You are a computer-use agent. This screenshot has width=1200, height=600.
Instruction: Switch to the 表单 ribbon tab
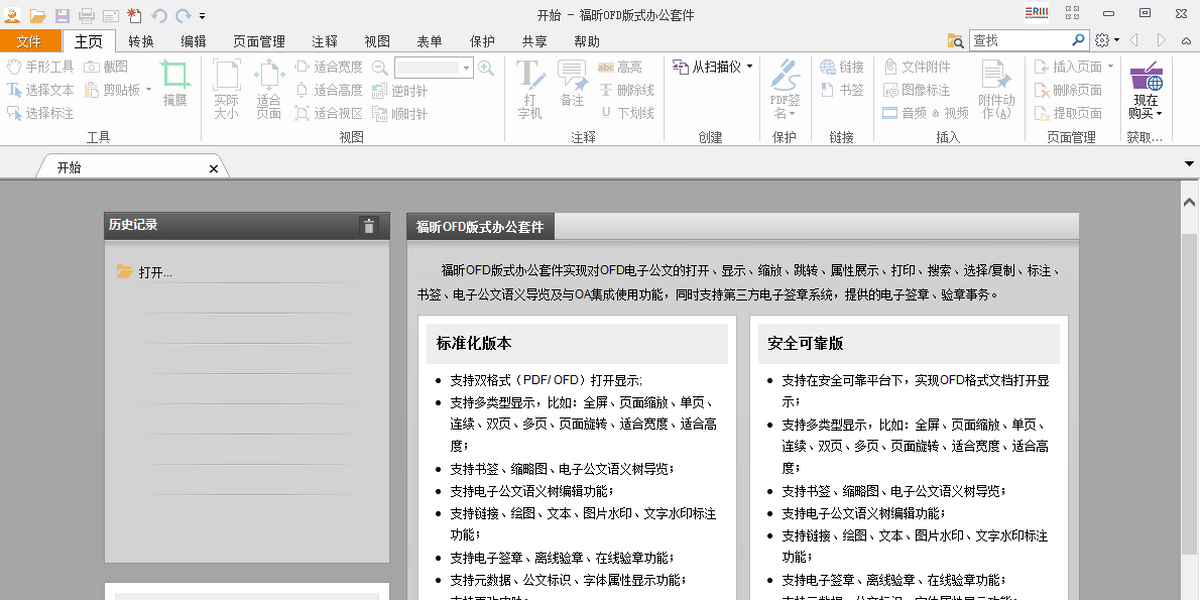tap(429, 41)
